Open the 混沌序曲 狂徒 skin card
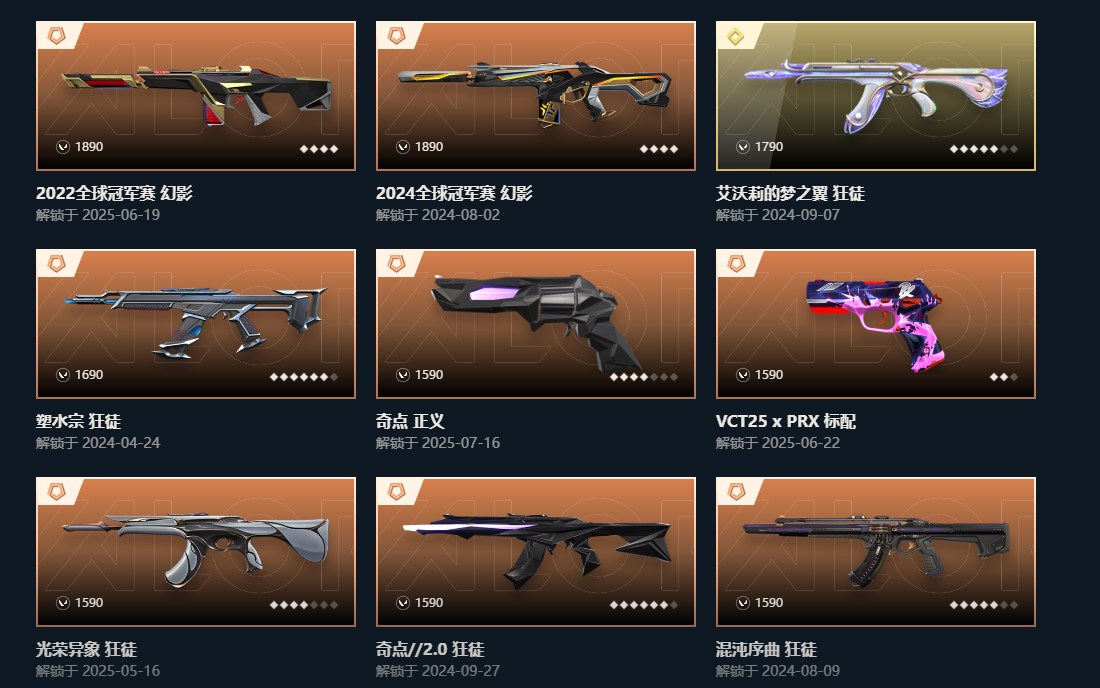This screenshot has height=688, width=1100. click(x=876, y=552)
